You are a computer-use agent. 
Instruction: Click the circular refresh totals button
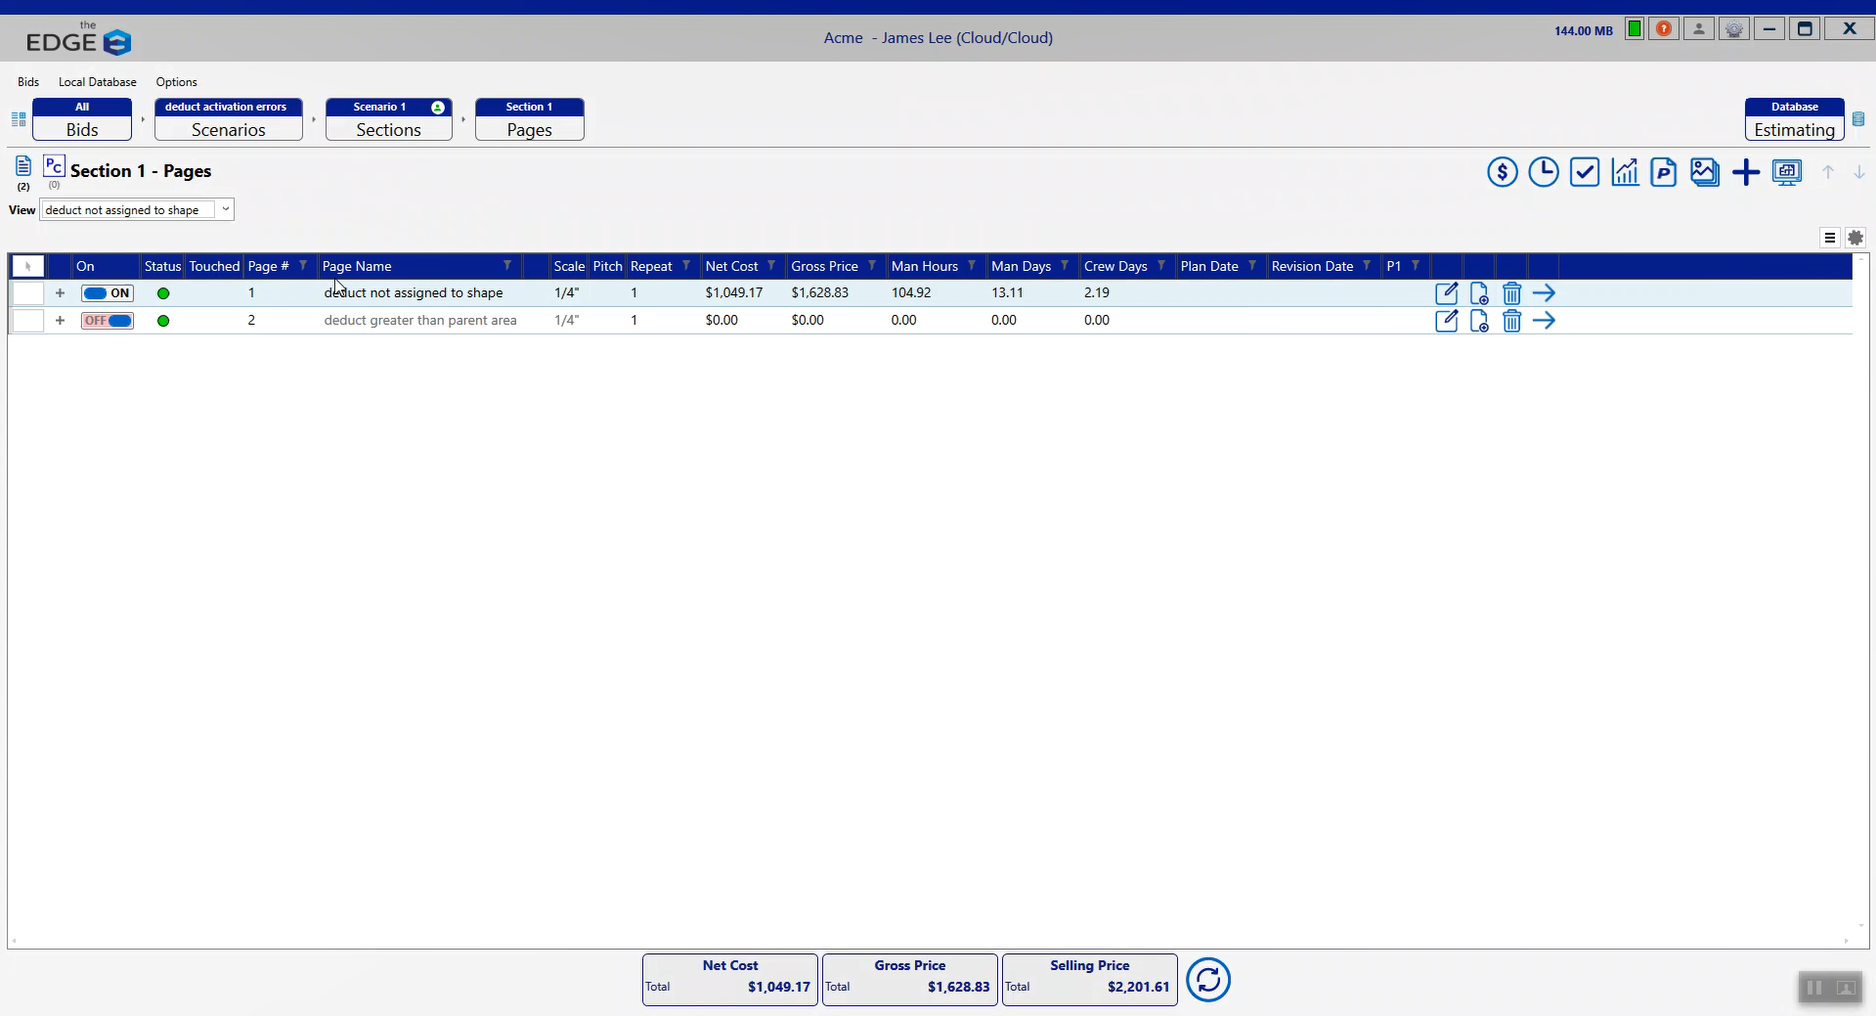pyautogui.click(x=1208, y=980)
